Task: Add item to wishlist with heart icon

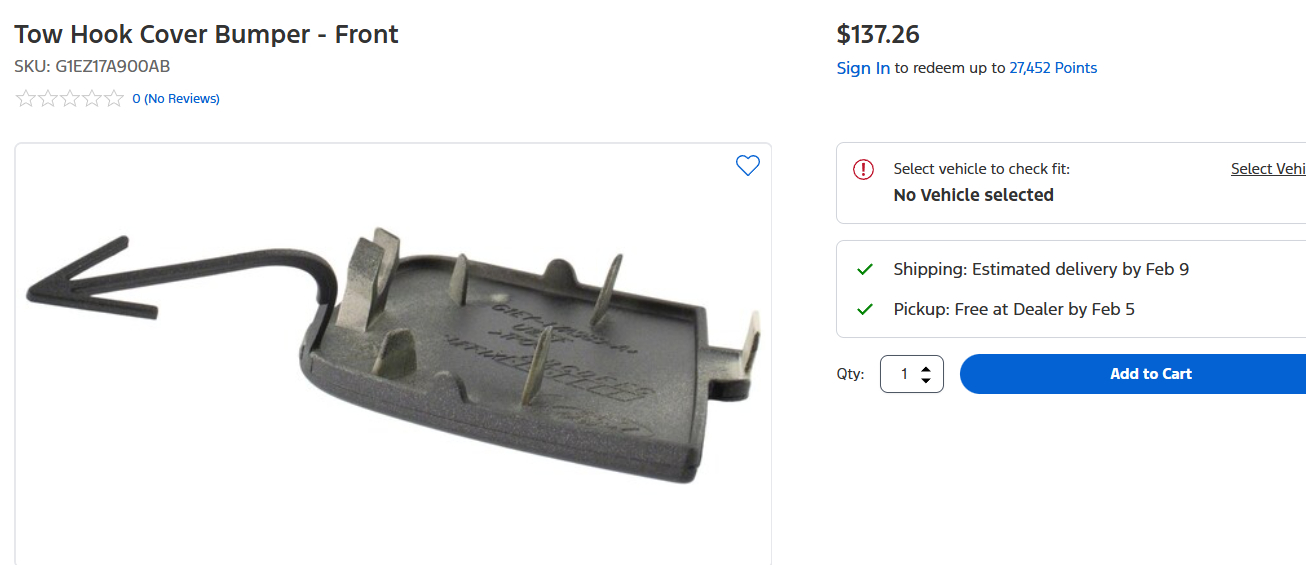Action: (x=748, y=166)
